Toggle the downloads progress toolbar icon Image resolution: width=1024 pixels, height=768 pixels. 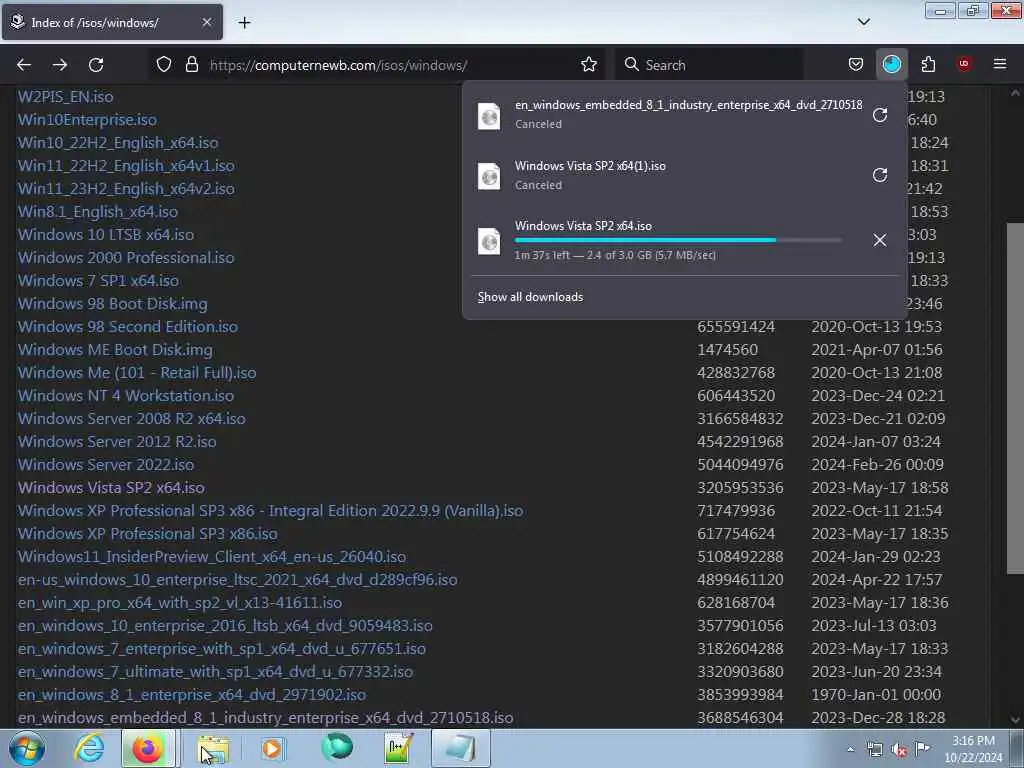(x=891, y=65)
